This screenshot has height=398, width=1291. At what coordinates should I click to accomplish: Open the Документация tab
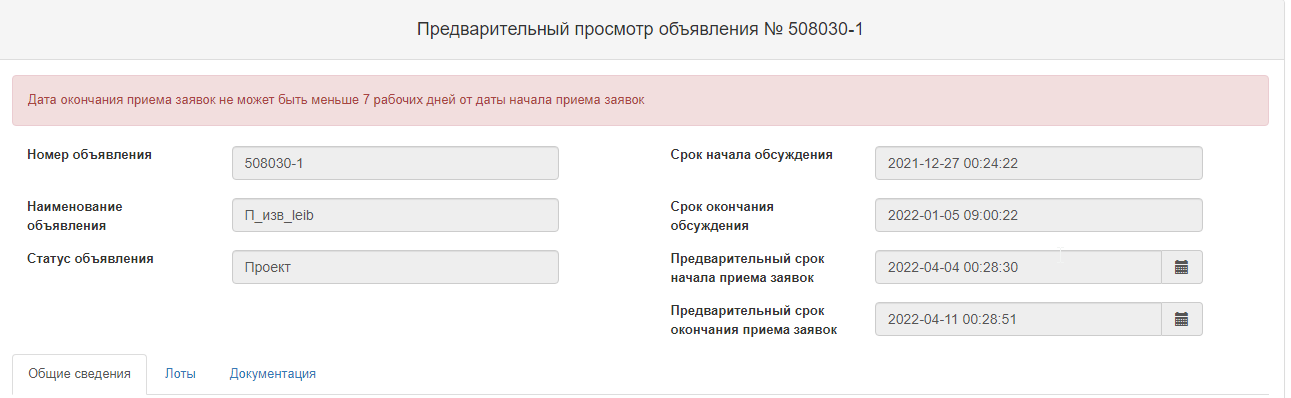click(x=273, y=374)
